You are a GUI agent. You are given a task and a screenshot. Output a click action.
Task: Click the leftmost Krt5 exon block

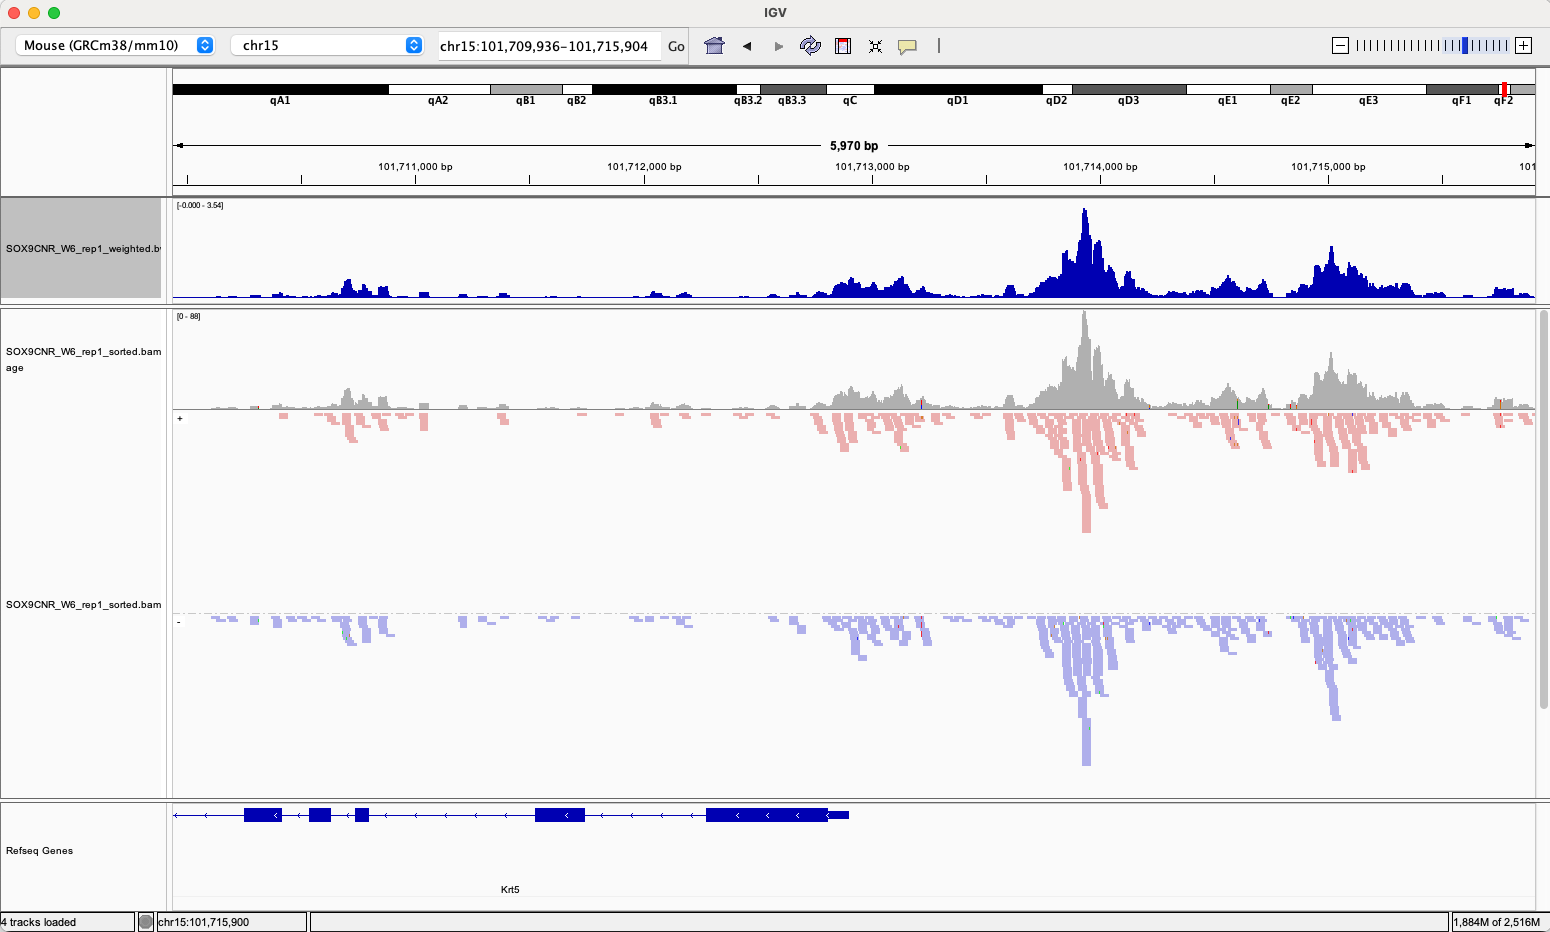(x=263, y=815)
